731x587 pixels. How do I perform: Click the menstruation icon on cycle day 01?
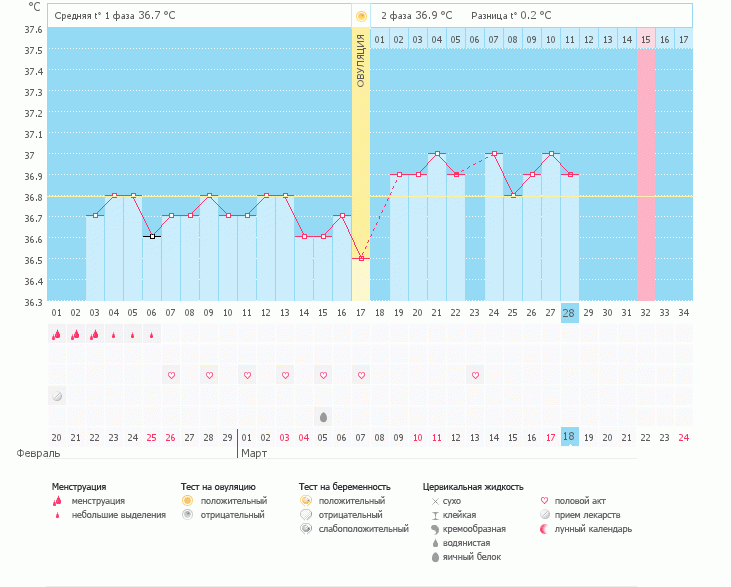(x=57, y=335)
